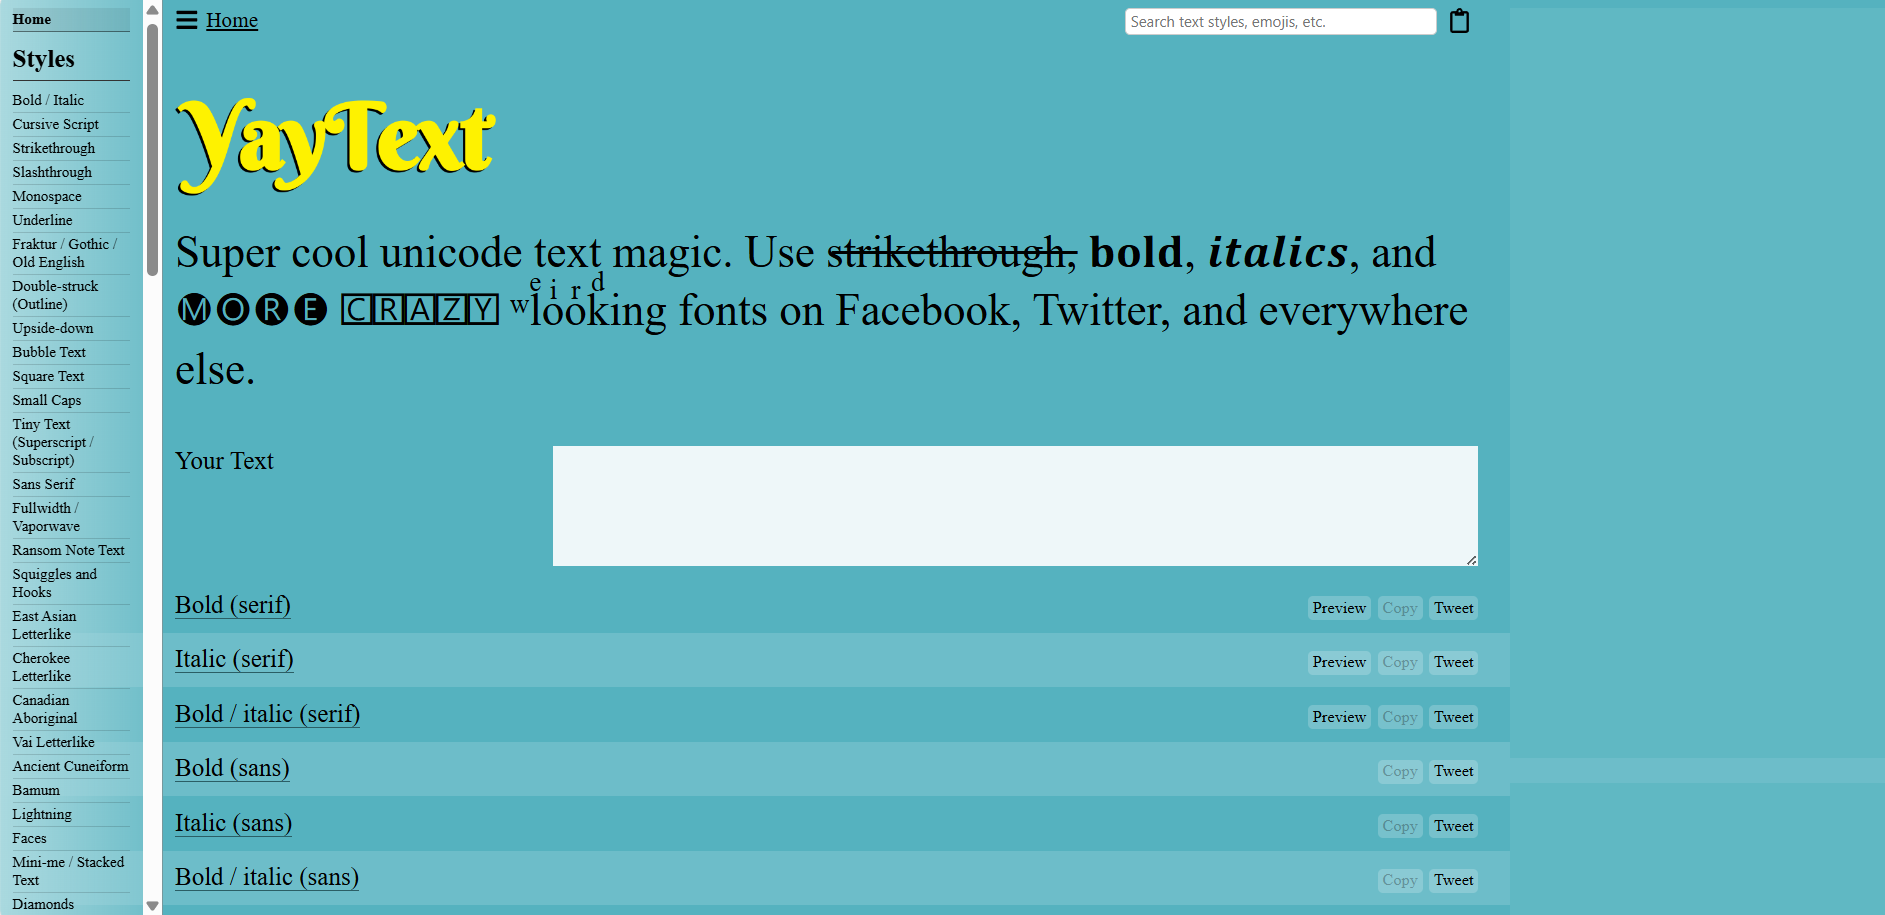Viewport: 1885px width, 915px height.
Task: Preview the Bold (serif) style
Action: coord(1339,608)
